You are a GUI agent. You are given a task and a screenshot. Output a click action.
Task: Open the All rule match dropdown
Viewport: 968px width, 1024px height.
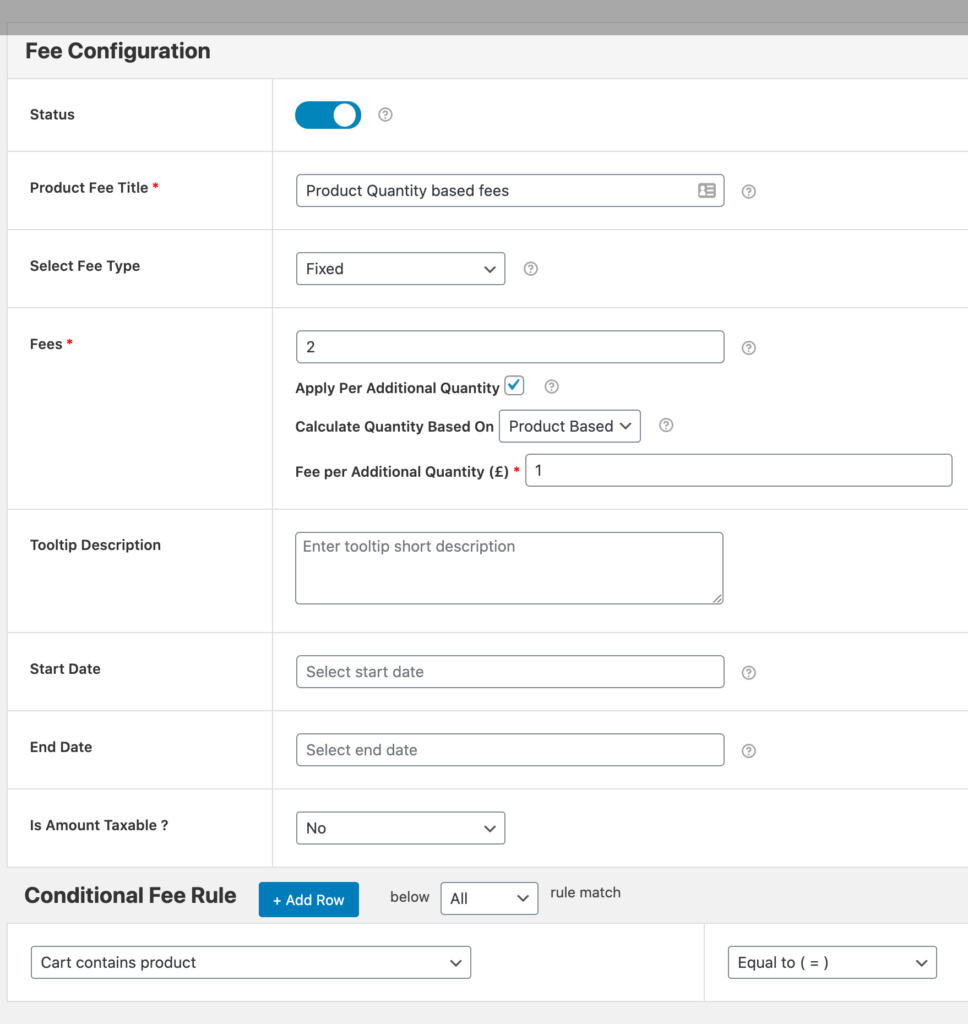(x=489, y=899)
